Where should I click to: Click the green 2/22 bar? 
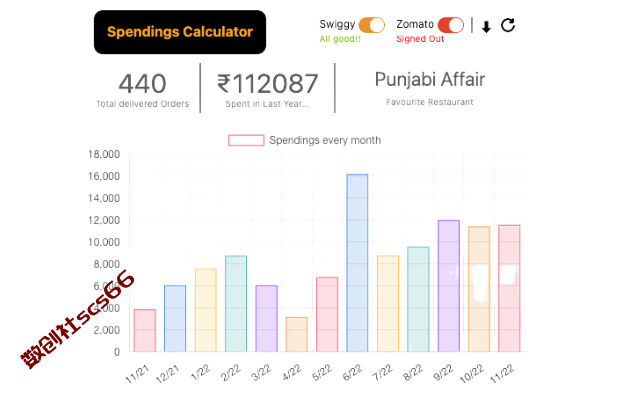(236, 304)
